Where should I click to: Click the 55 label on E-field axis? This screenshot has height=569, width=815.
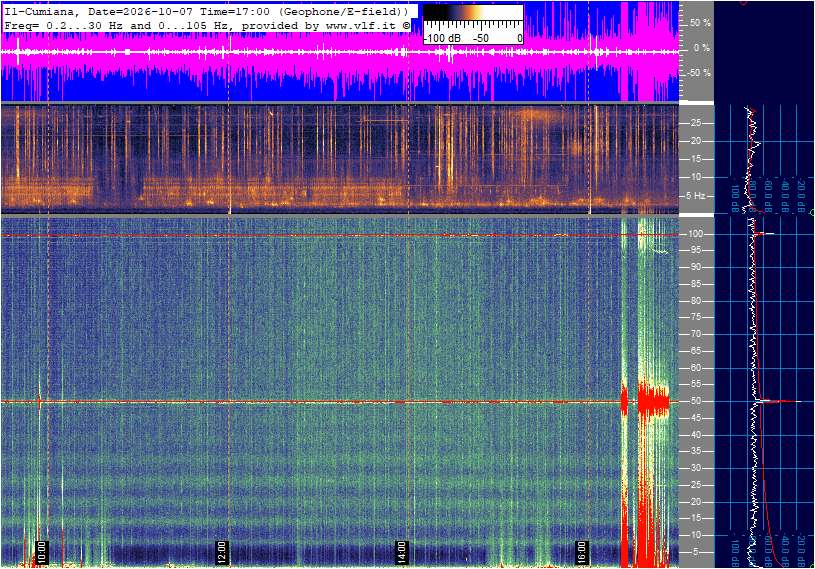pyautogui.click(x=695, y=385)
